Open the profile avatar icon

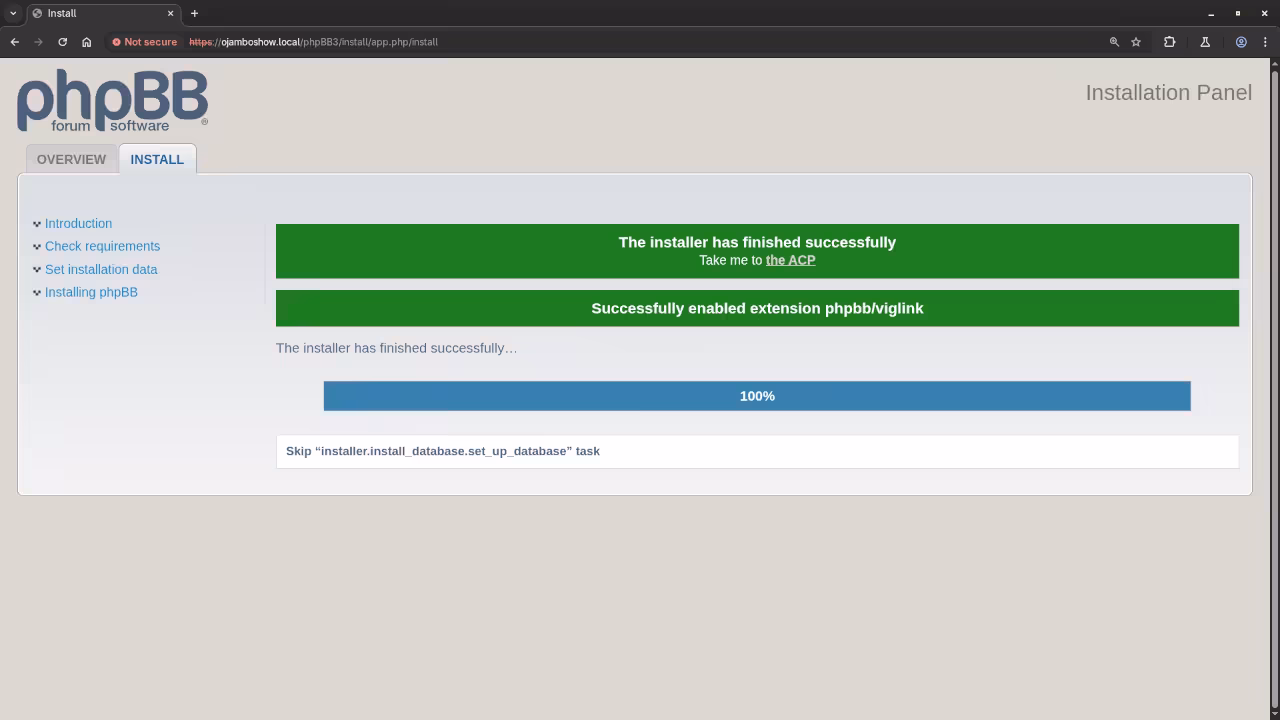(x=1241, y=42)
